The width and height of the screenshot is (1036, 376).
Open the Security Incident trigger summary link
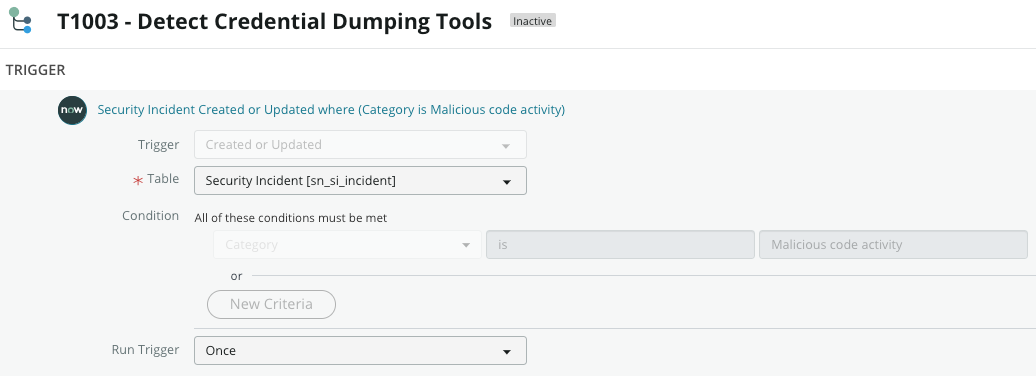click(x=331, y=110)
